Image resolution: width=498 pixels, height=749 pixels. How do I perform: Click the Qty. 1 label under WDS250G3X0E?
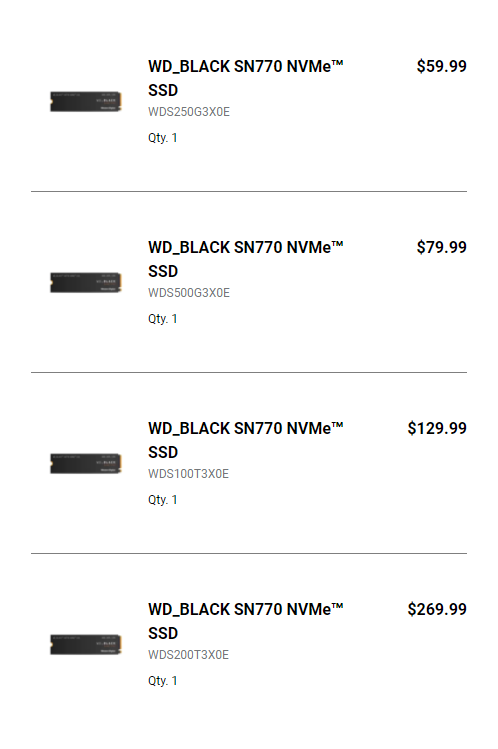click(x=162, y=138)
